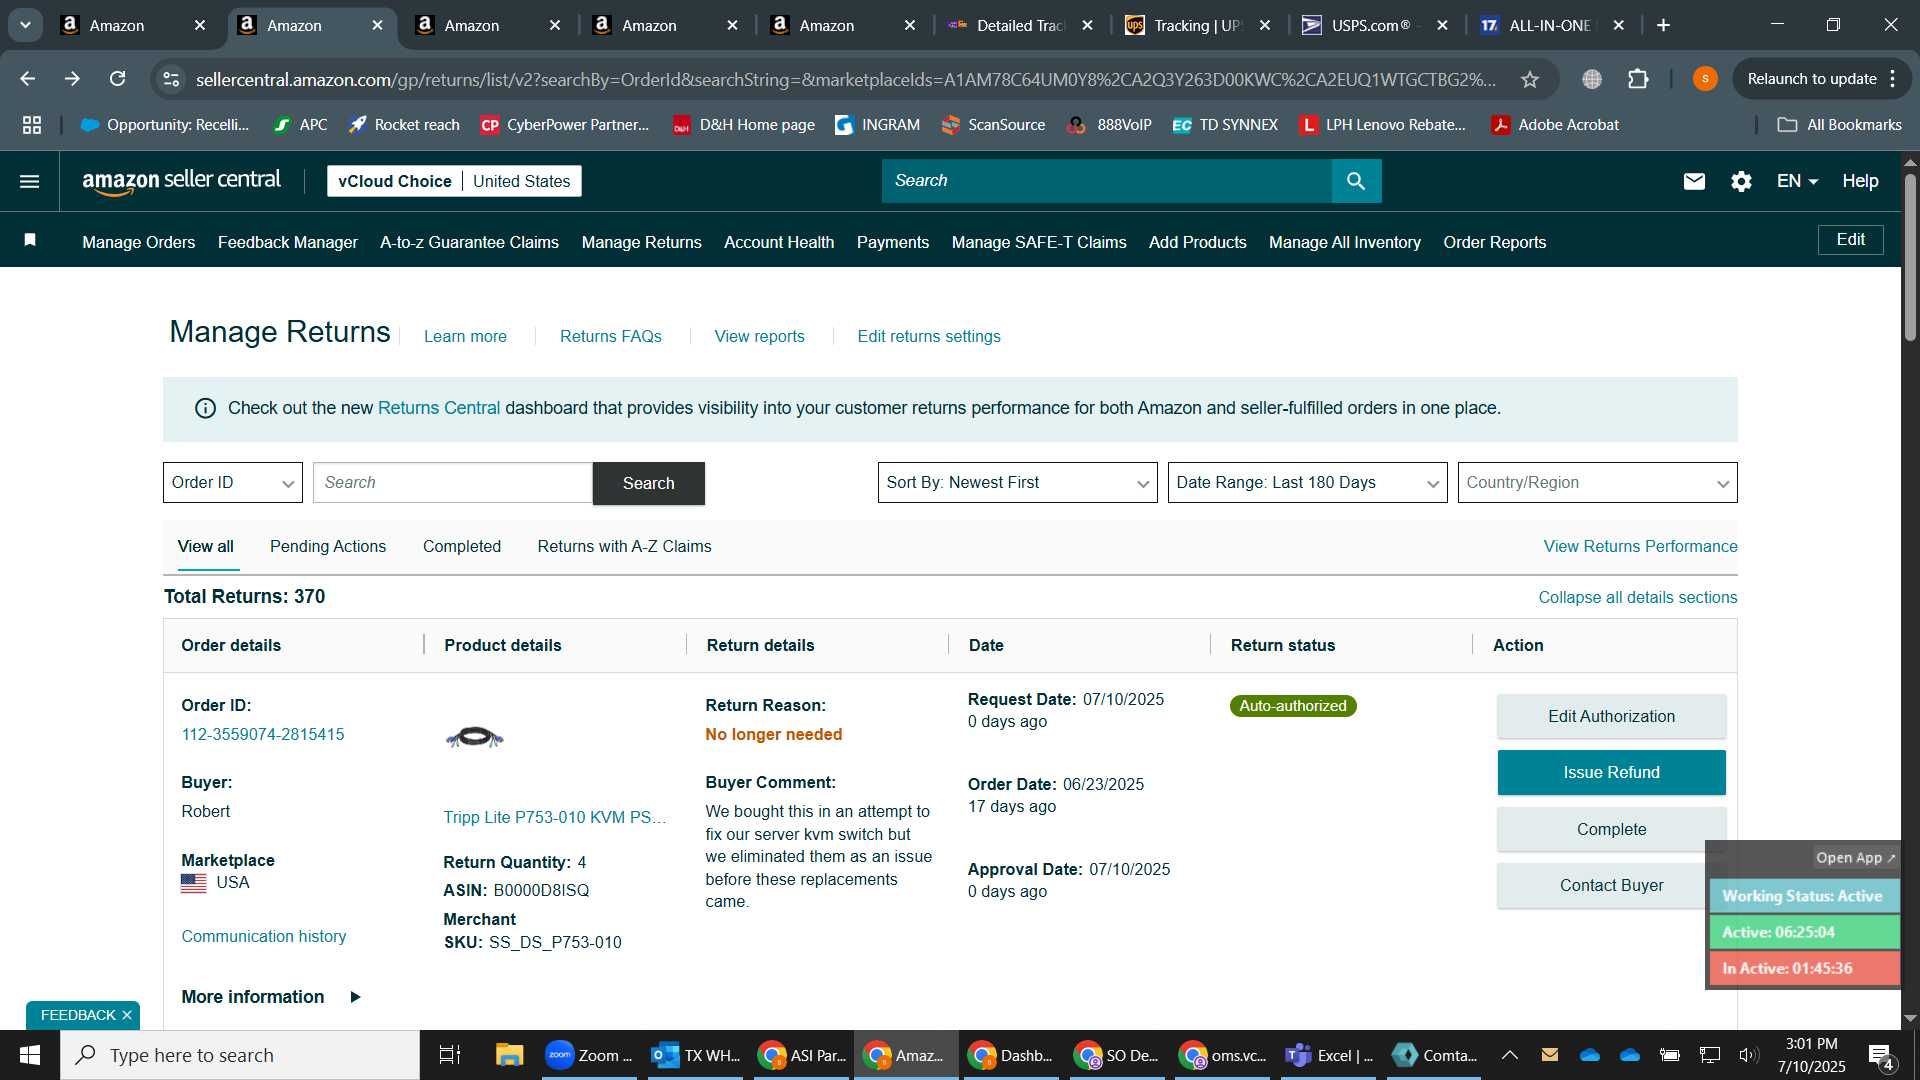The height and width of the screenshot is (1080, 1920).
Task: Click the volume speaker tray icon
Action: coord(1748,1055)
